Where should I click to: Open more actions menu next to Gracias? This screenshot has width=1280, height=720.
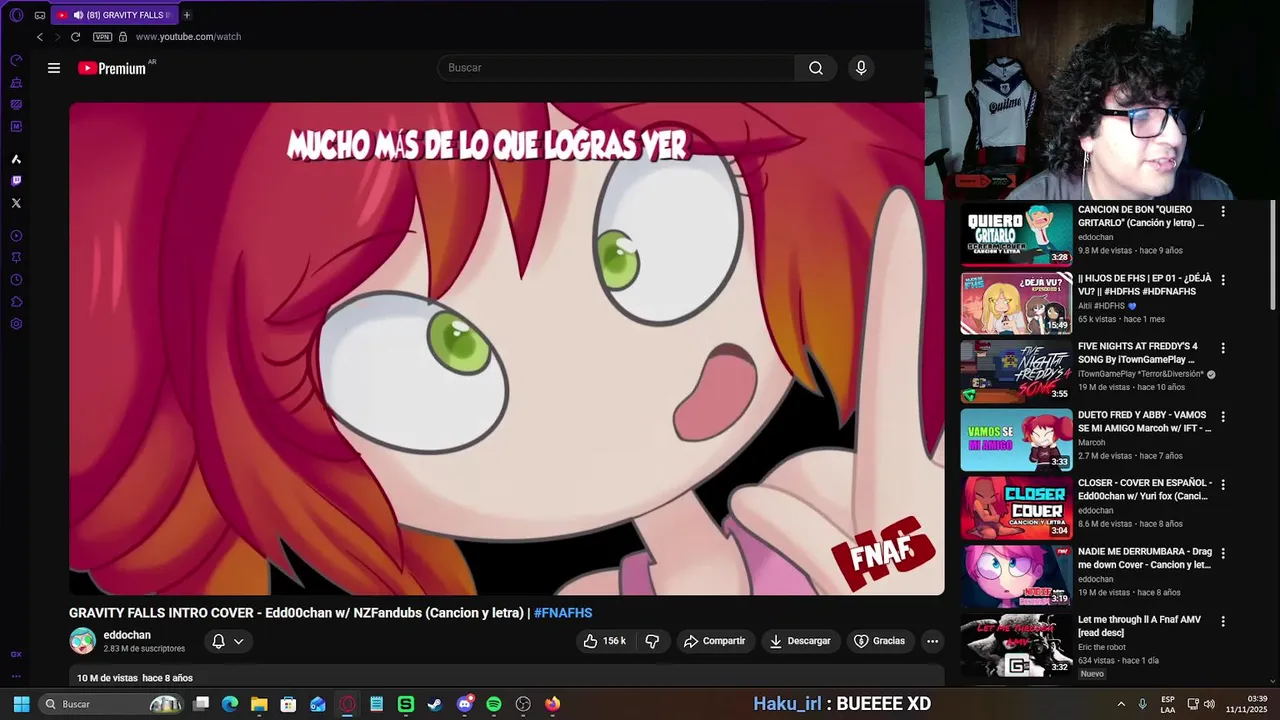point(932,641)
